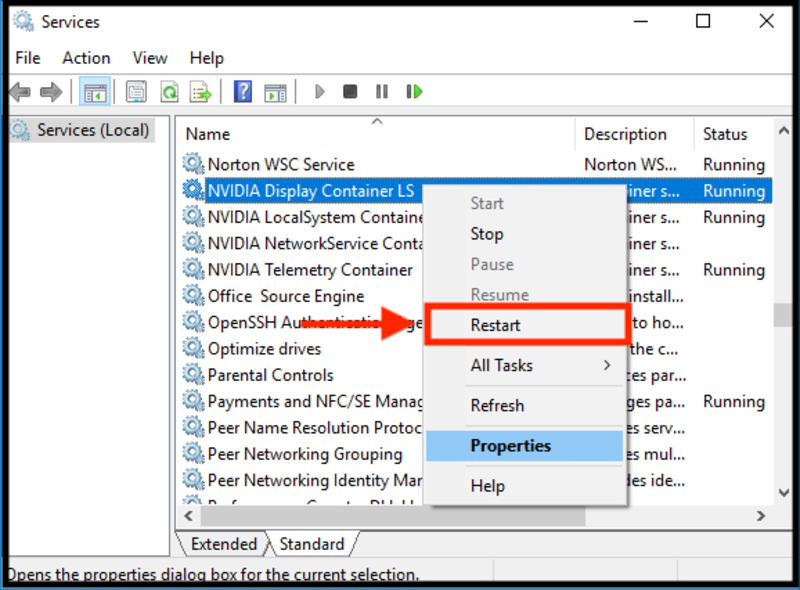Image resolution: width=800 pixels, height=590 pixels.
Task: Select the NVIDIA Display Container LS row
Action: tap(477, 190)
